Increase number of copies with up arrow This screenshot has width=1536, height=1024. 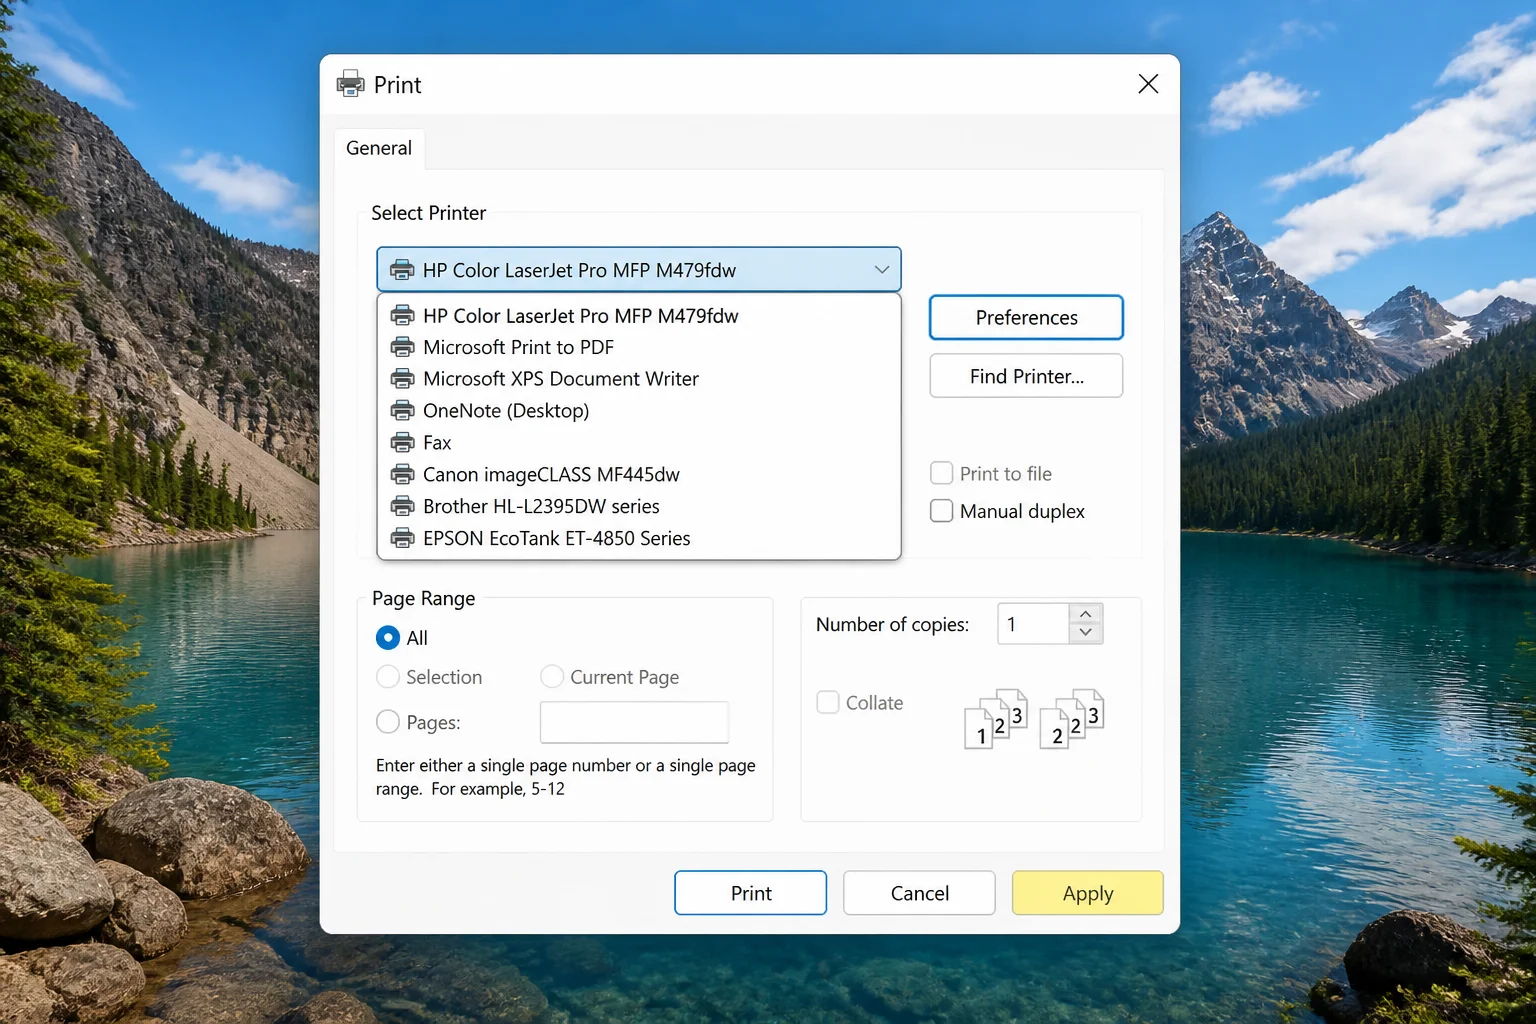coord(1086,614)
